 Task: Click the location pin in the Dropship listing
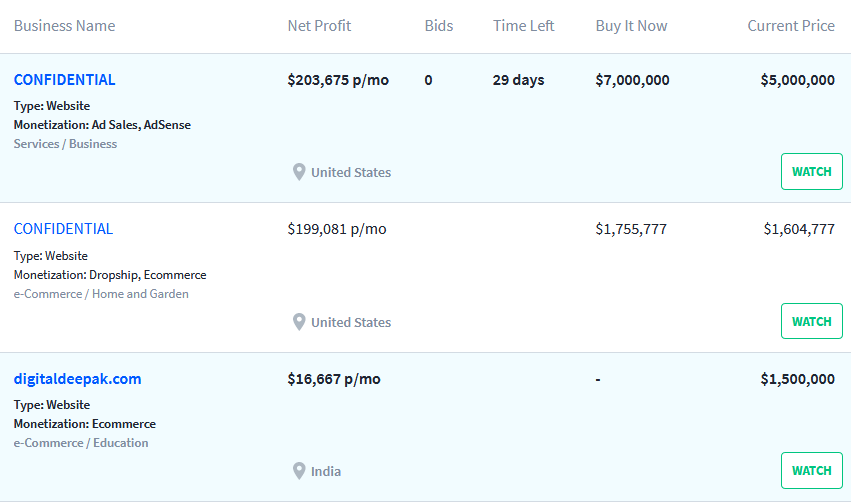[299, 322]
